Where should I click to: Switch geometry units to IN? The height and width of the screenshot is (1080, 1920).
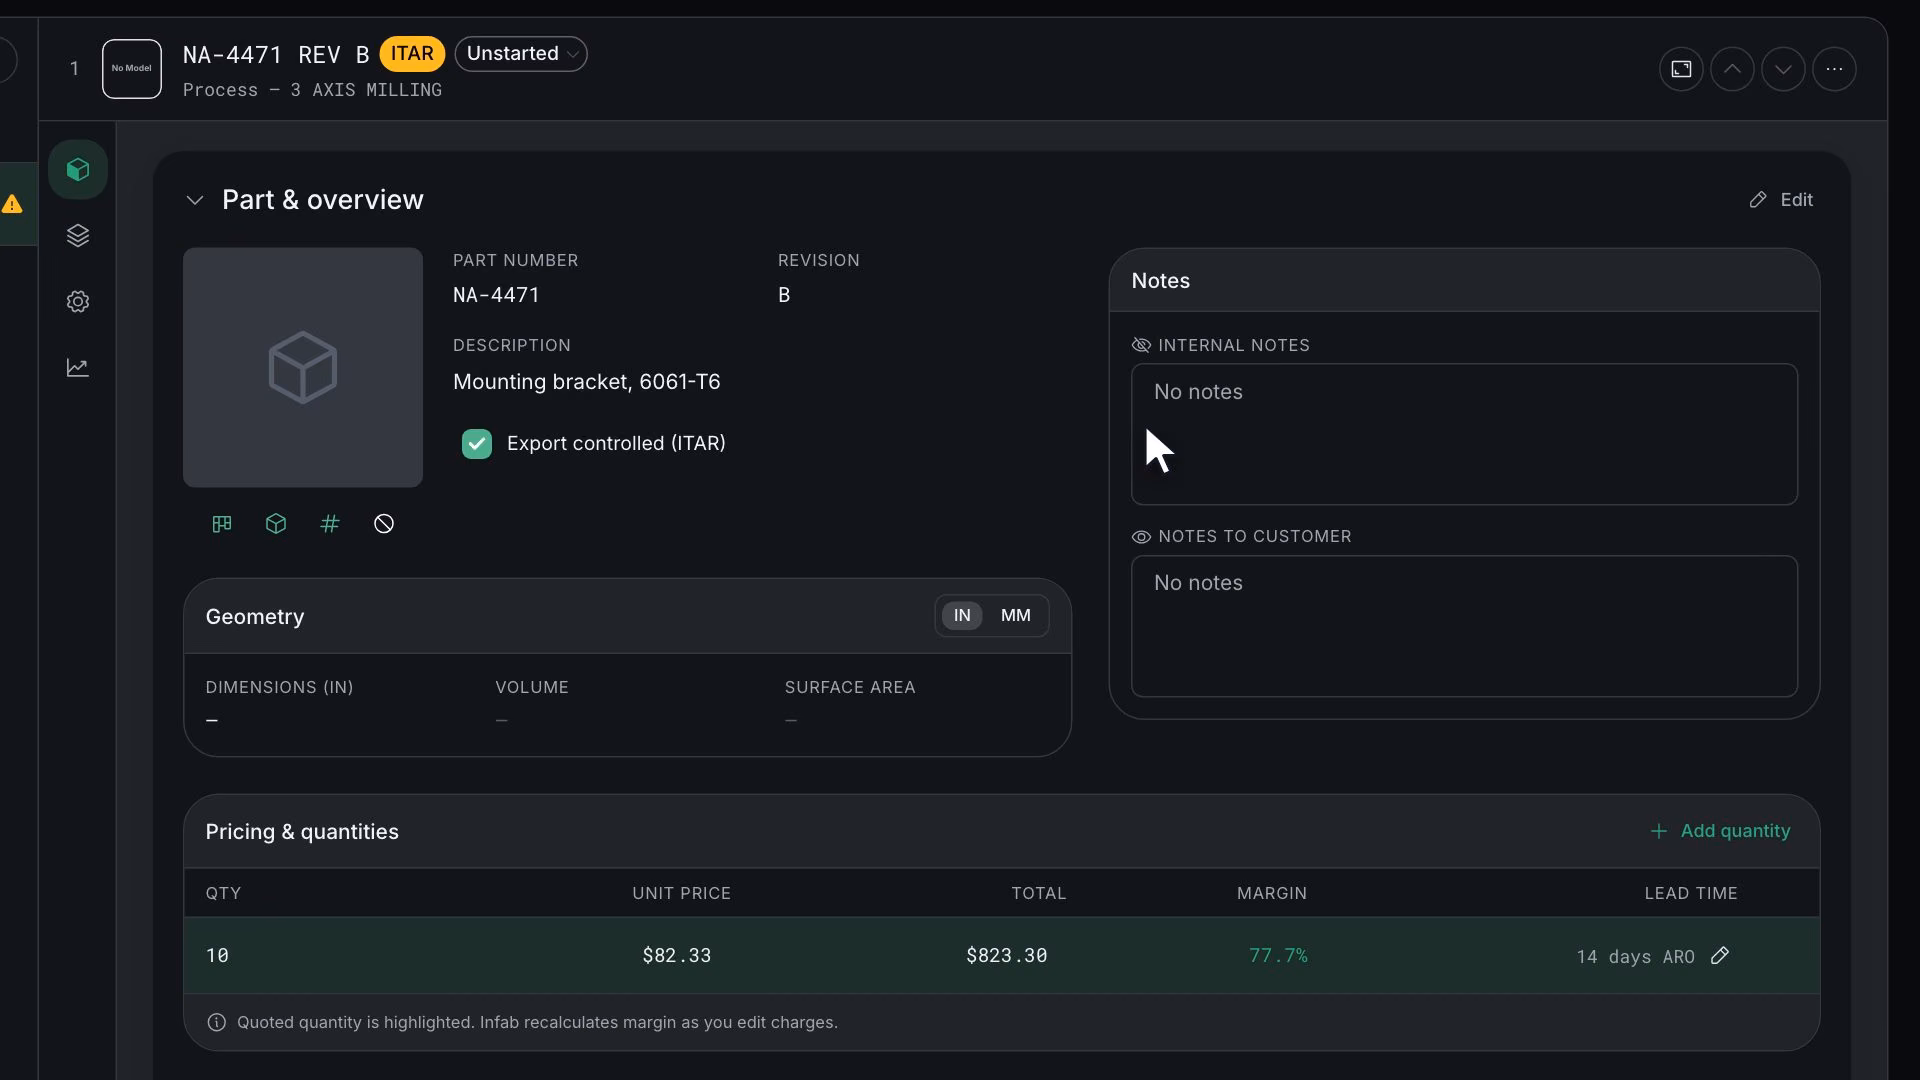click(962, 616)
